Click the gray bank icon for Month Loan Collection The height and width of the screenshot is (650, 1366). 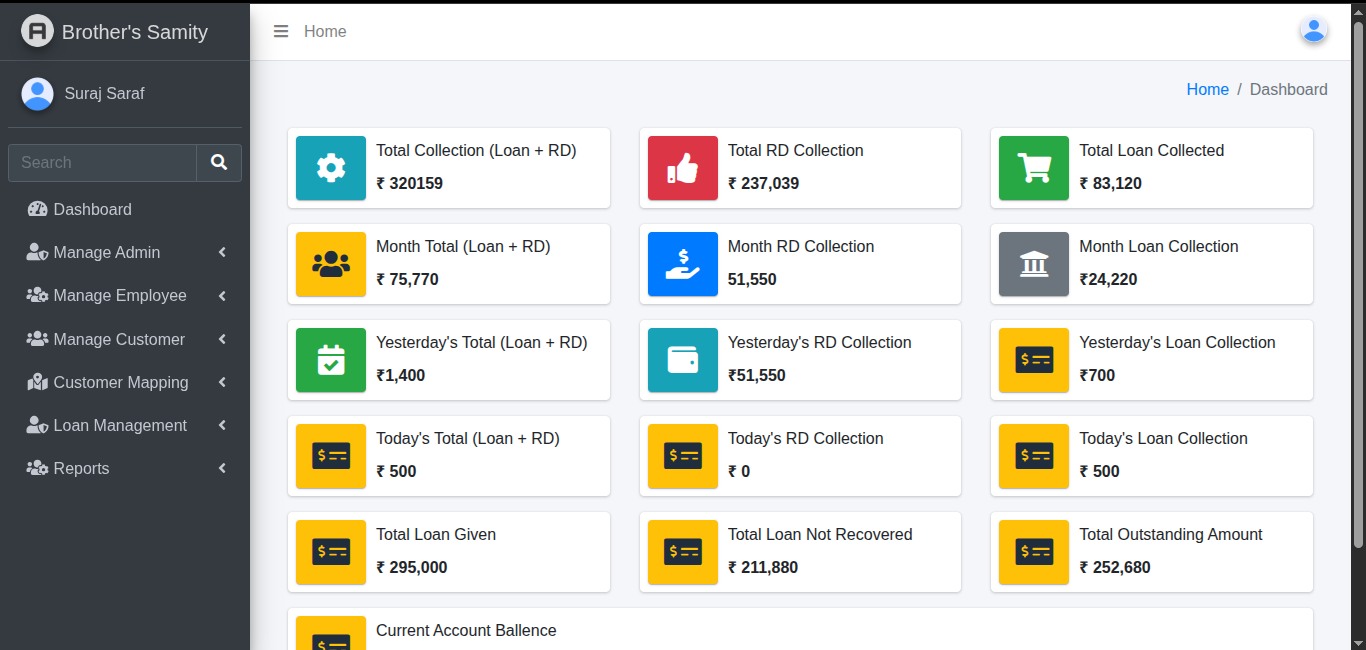[x=1034, y=264]
